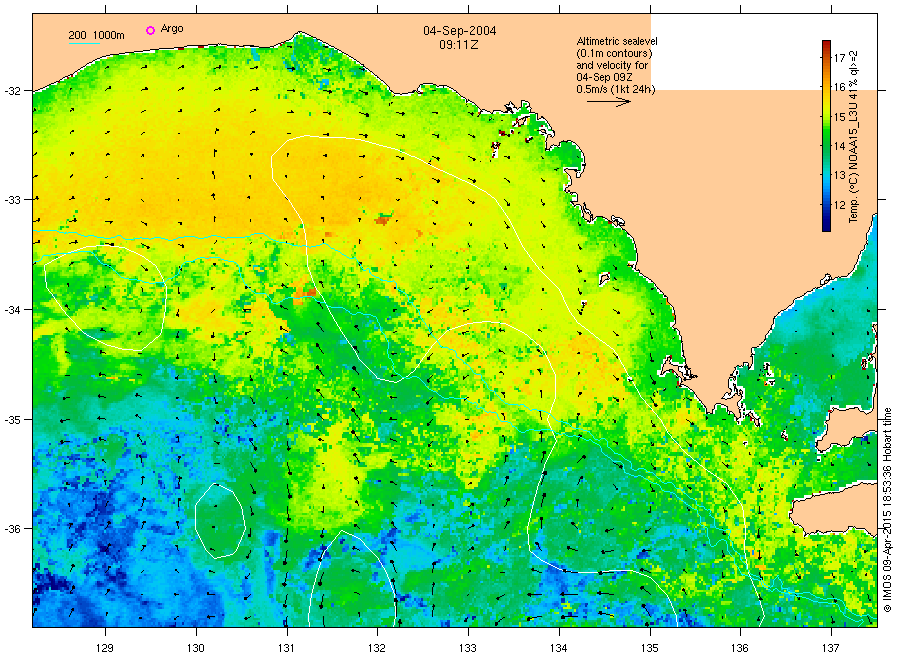Click the '14' value on the temperature scale
The image size is (900, 660).
(x=839, y=146)
